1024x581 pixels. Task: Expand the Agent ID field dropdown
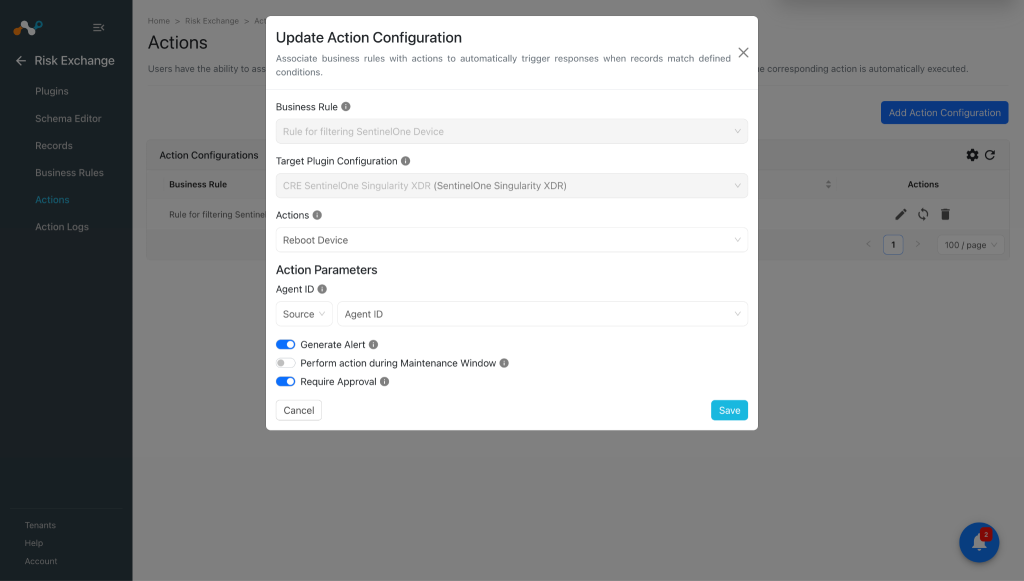click(x=542, y=314)
